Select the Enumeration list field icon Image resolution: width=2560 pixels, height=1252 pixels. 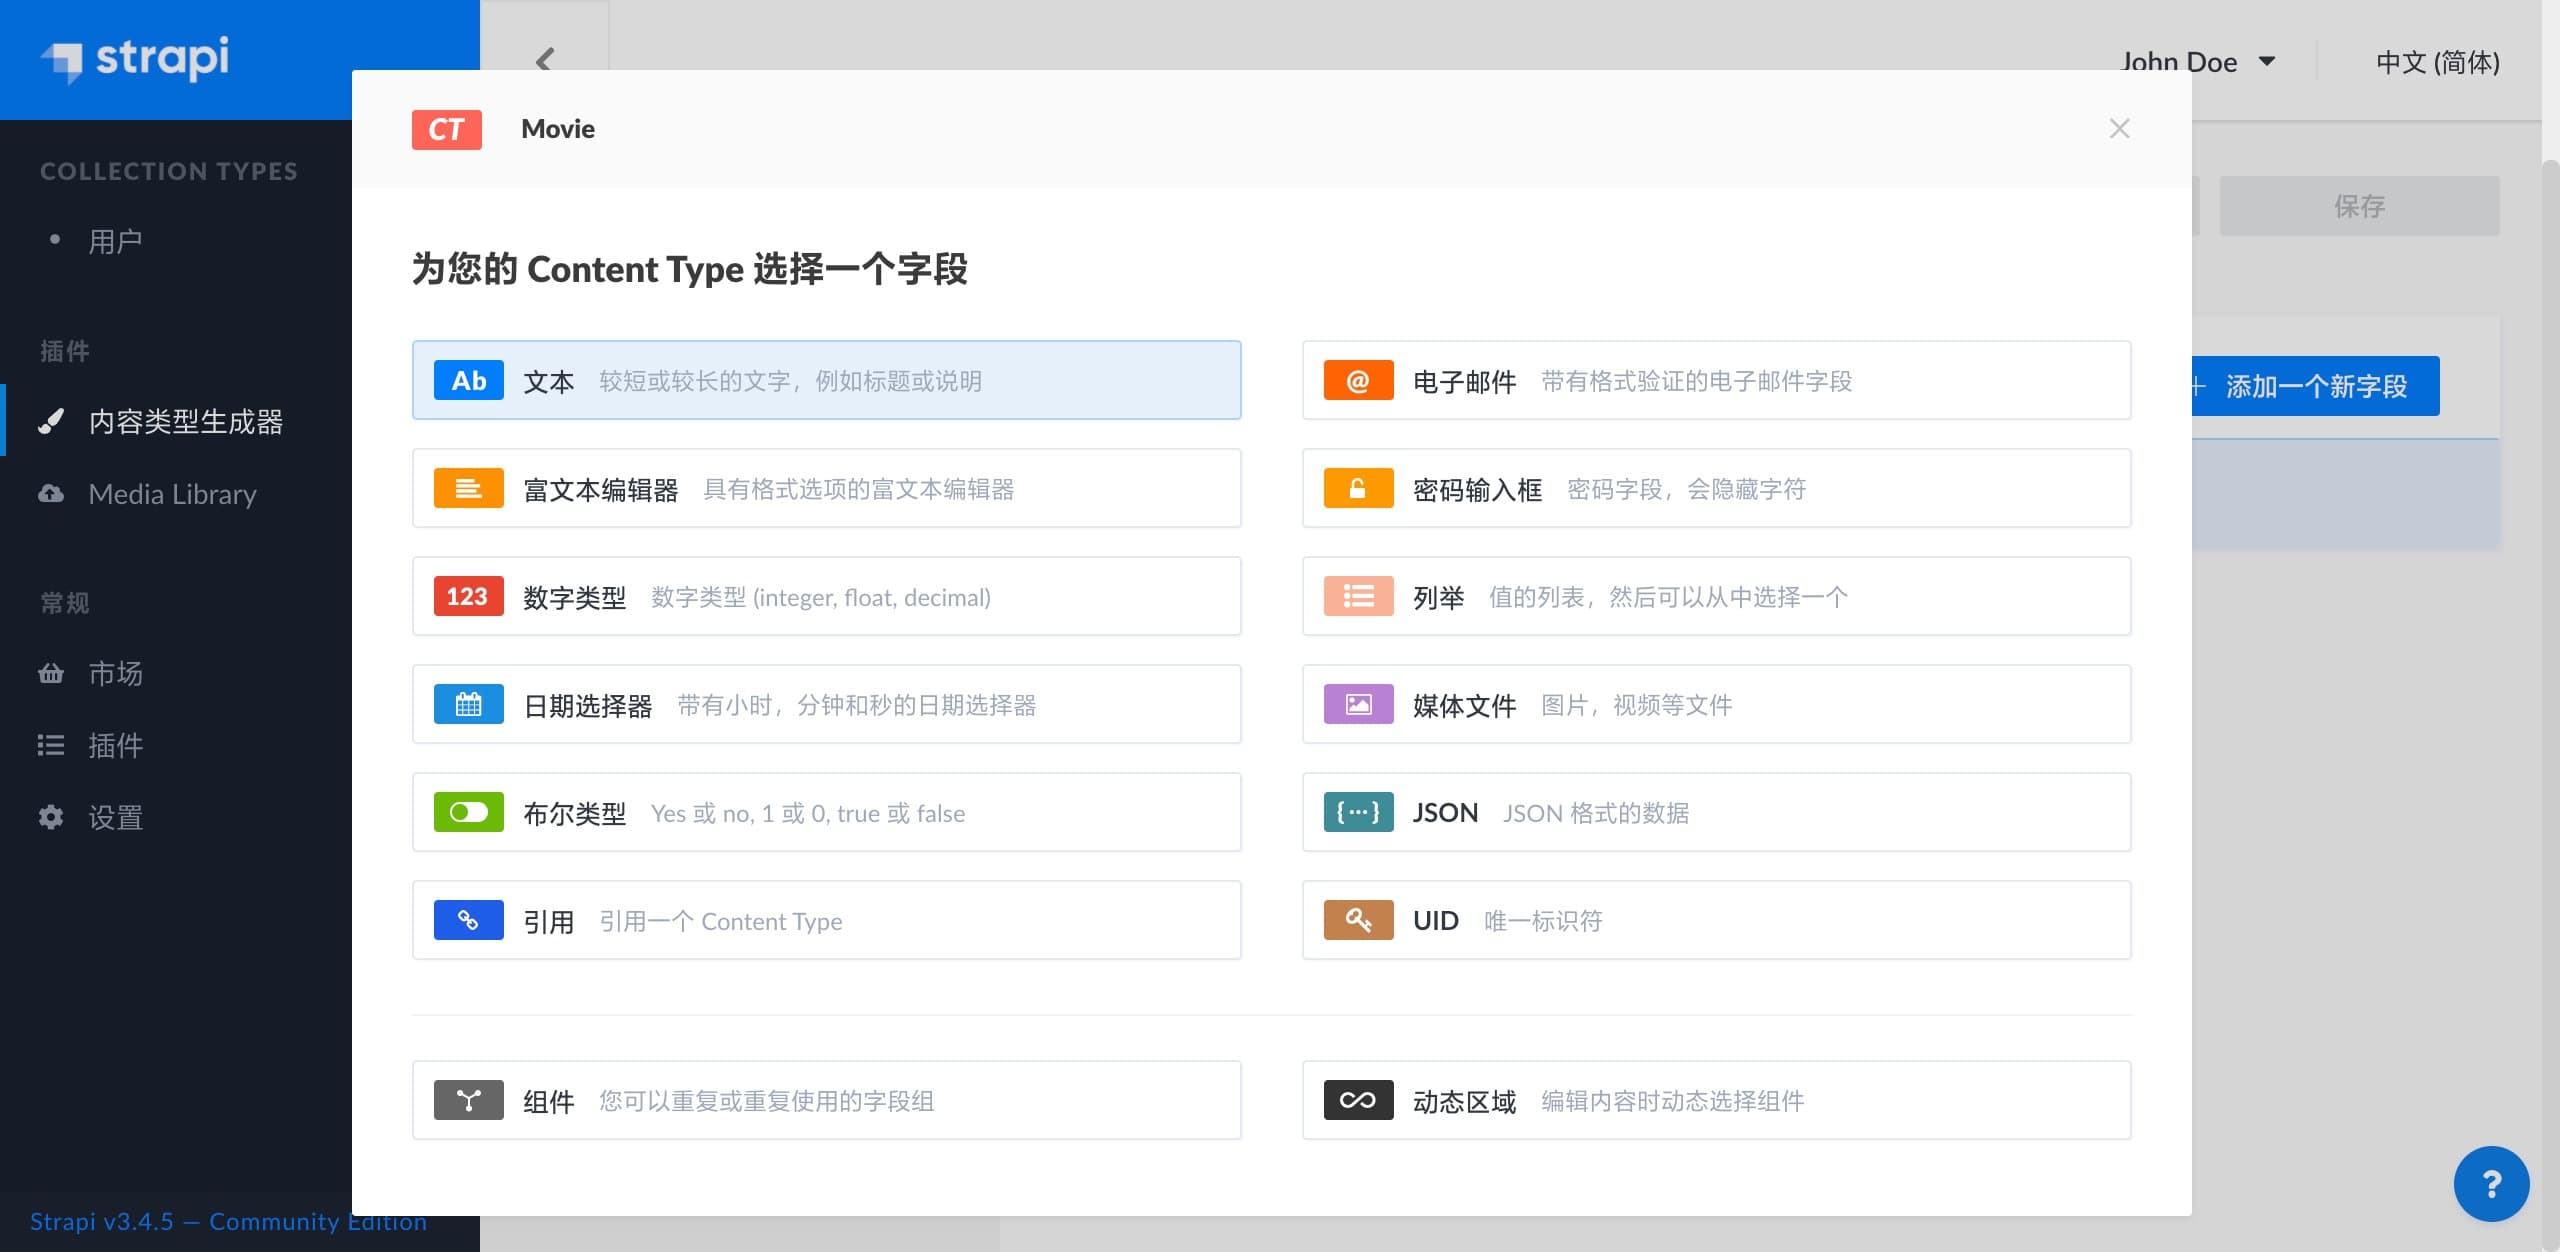[x=1358, y=596]
